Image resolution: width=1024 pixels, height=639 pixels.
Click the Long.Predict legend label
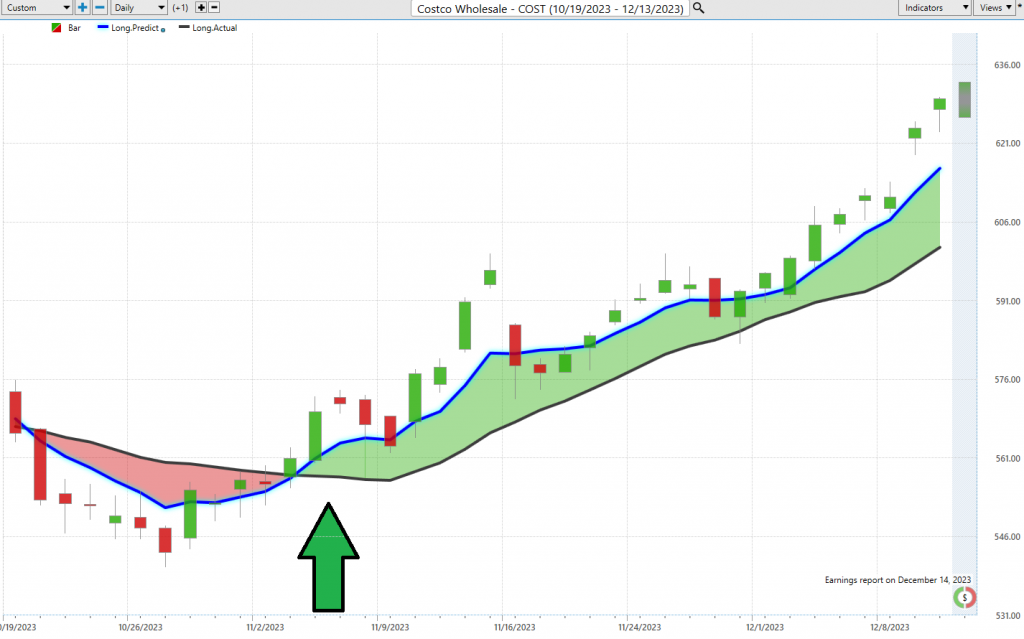coord(135,28)
